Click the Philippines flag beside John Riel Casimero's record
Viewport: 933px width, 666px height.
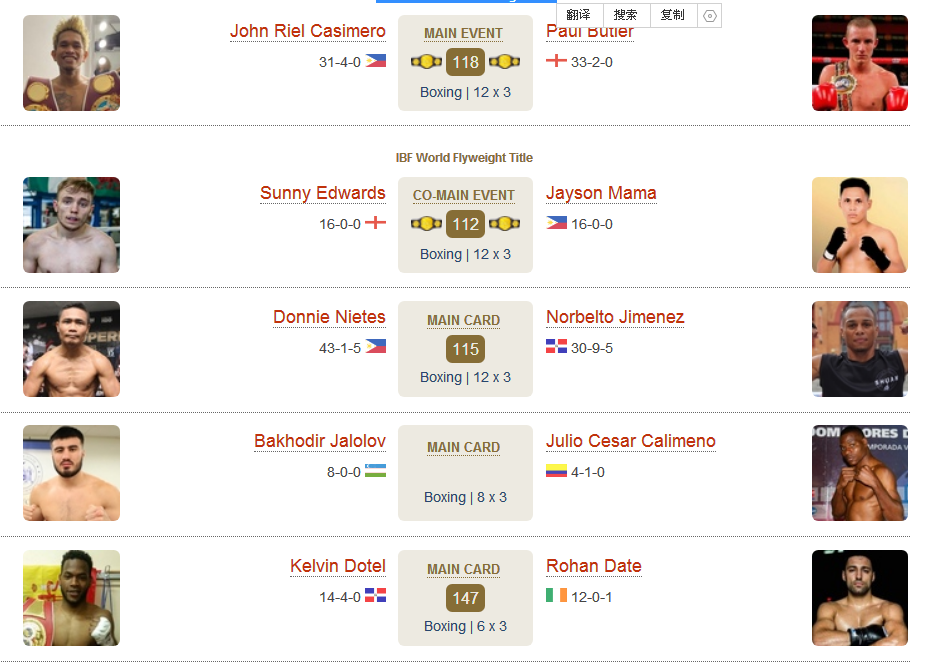(375, 61)
